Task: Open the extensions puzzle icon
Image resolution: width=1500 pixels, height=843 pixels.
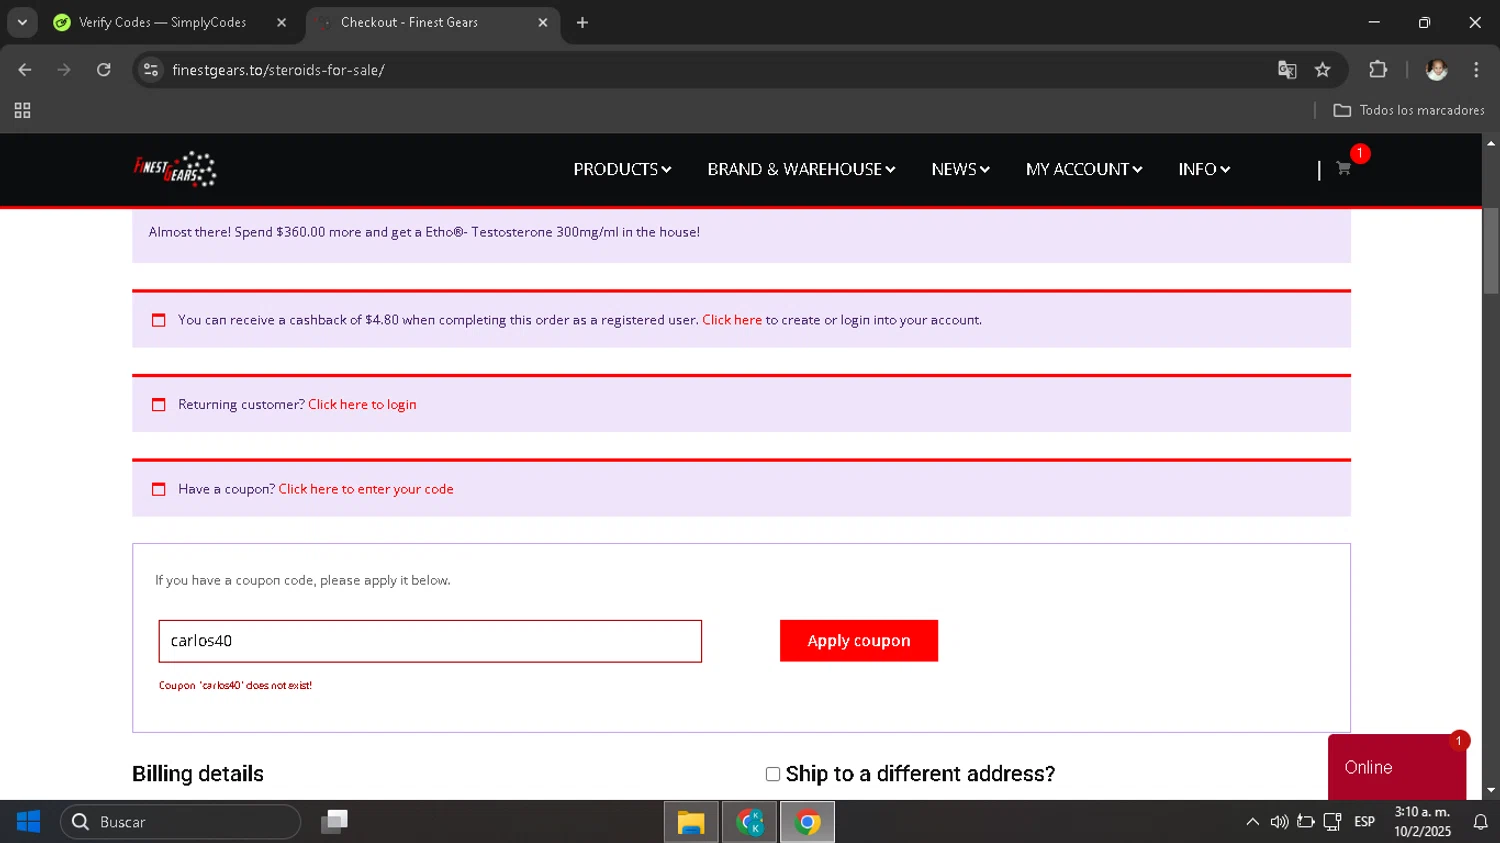Action: coord(1378,70)
